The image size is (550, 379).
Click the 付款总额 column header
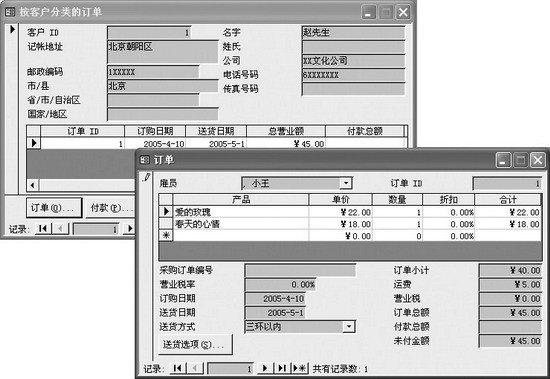click(364, 131)
